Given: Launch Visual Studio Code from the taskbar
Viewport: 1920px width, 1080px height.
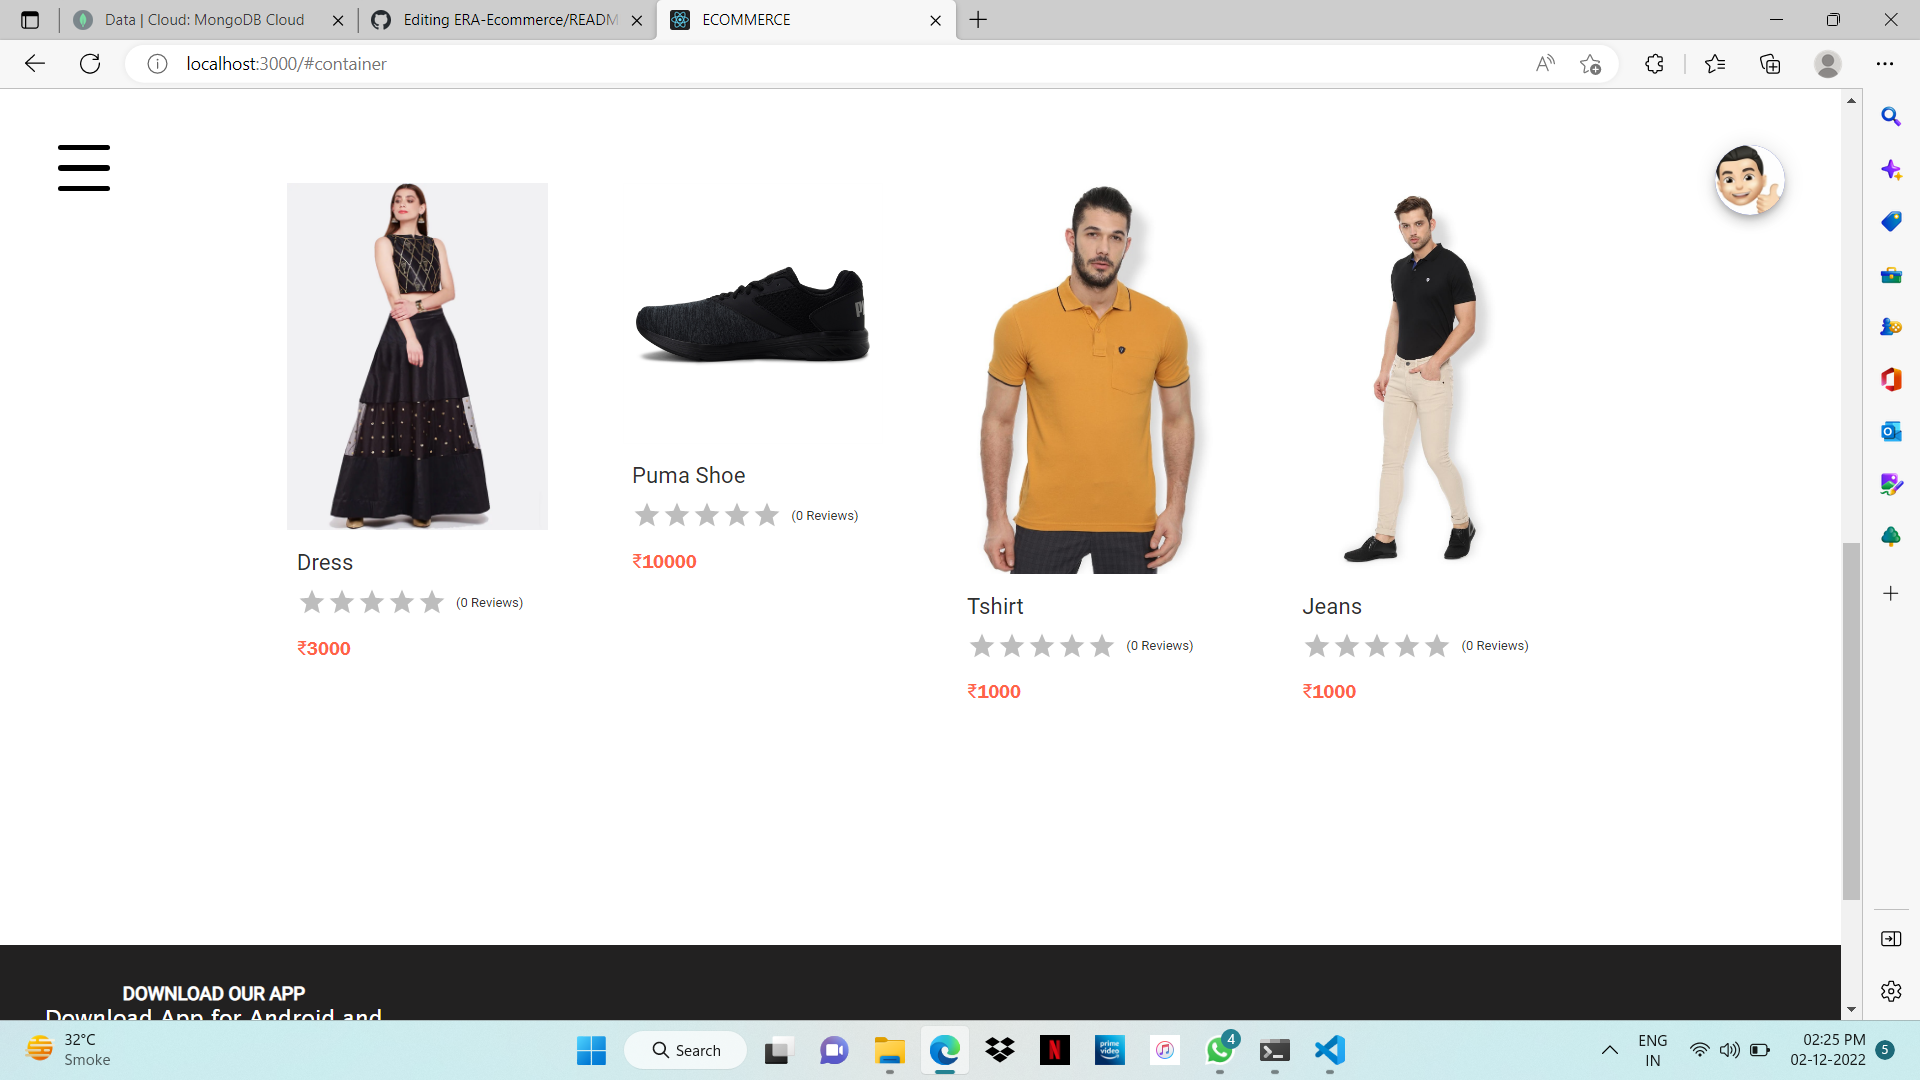Looking at the screenshot, I should (x=1329, y=1051).
